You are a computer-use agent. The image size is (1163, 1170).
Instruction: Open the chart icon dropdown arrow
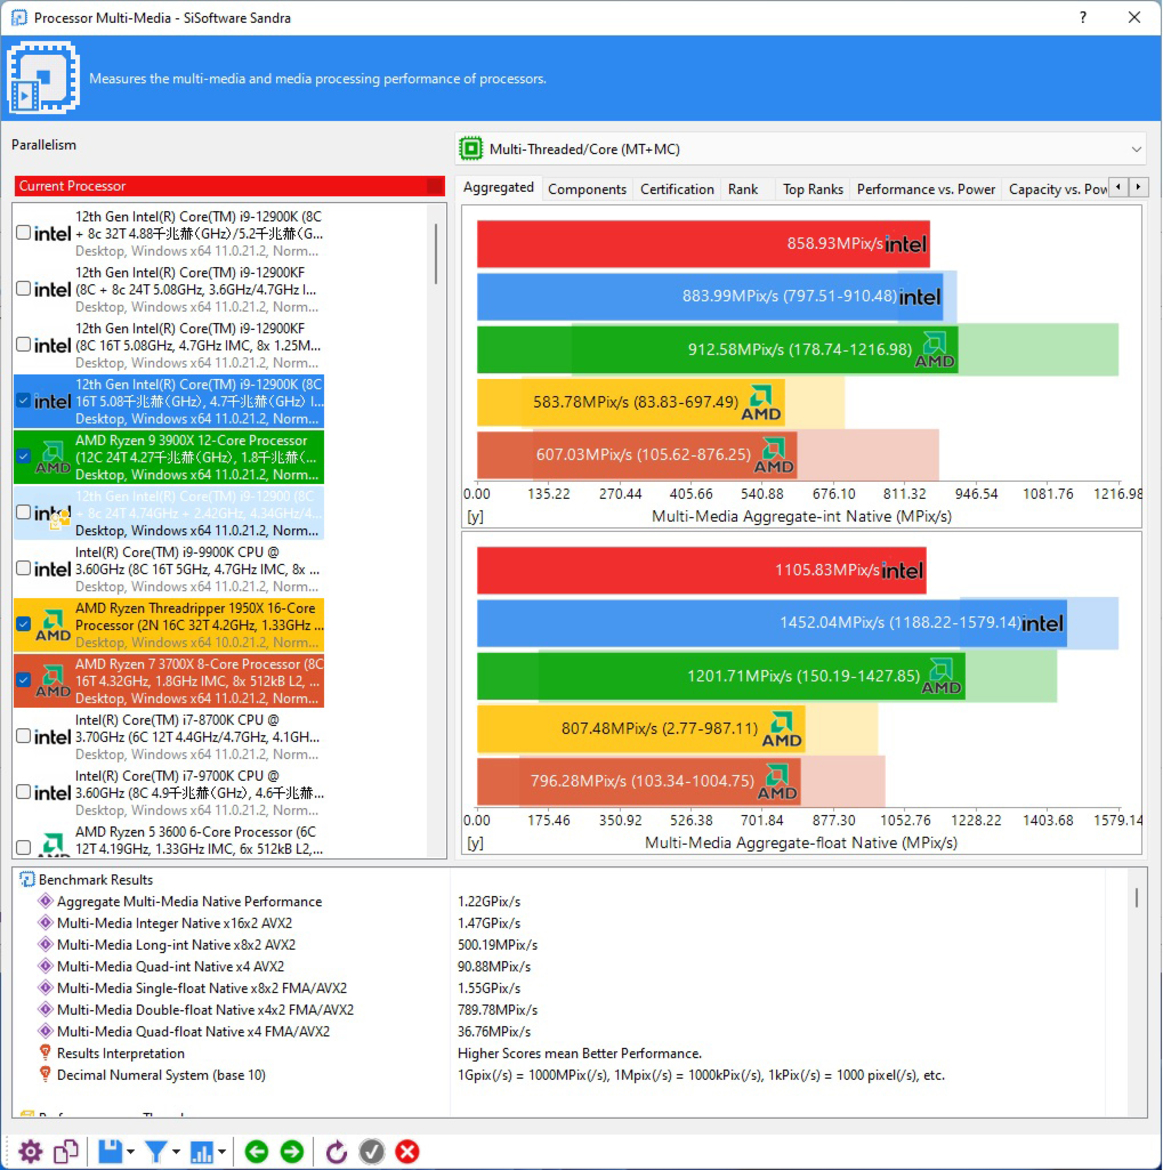[222, 1152]
